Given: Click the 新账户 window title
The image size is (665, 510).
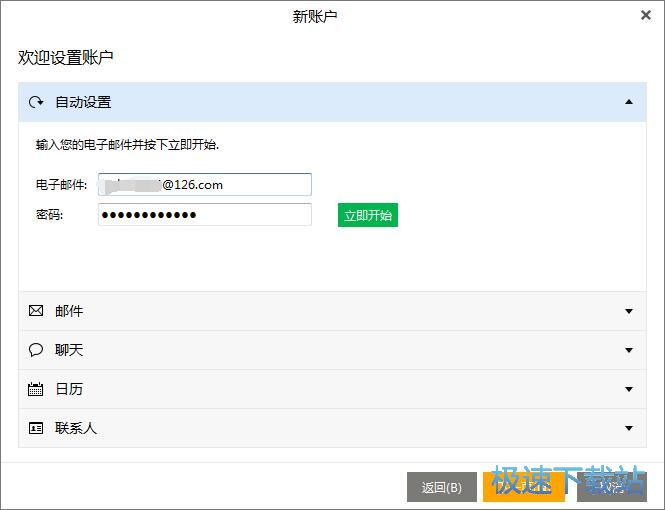Looking at the screenshot, I should (x=315, y=17).
